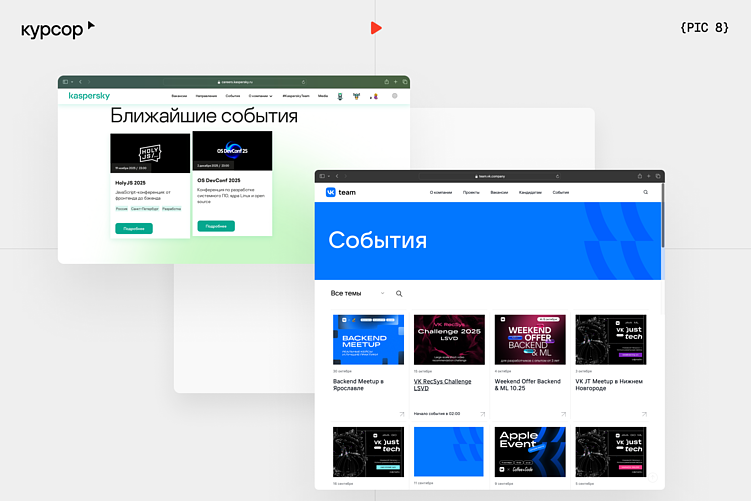The width and height of the screenshot is (751, 501).
Task: Go forward in the Kaspersky browser window
Action: tap(89, 82)
